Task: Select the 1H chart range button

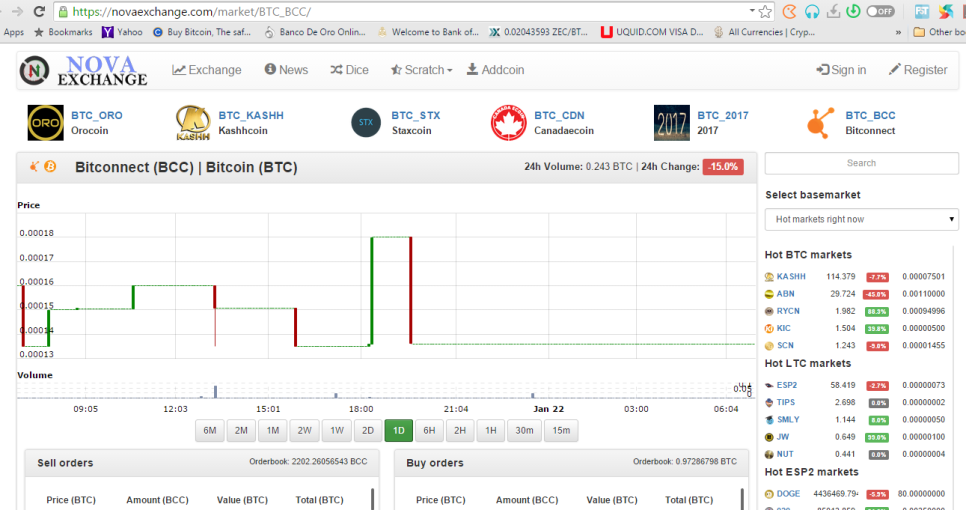Action: click(491, 431)
